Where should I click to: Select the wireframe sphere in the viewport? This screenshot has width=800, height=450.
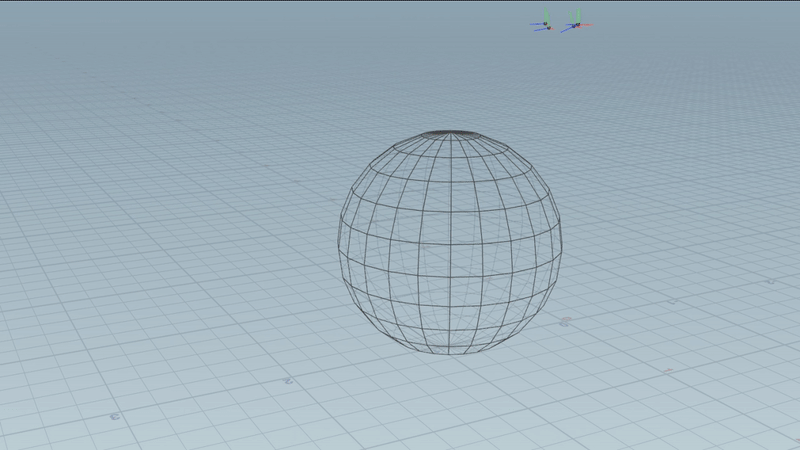coord(450,242)
